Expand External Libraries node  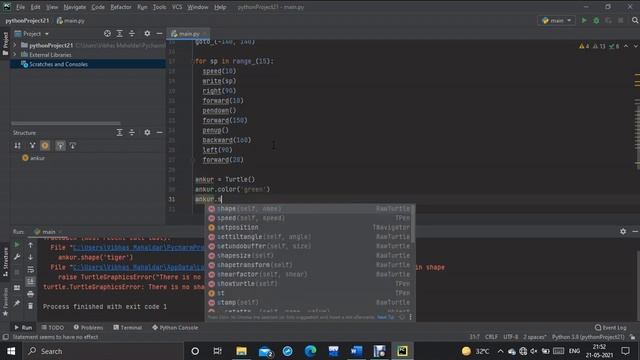point(15,55)
